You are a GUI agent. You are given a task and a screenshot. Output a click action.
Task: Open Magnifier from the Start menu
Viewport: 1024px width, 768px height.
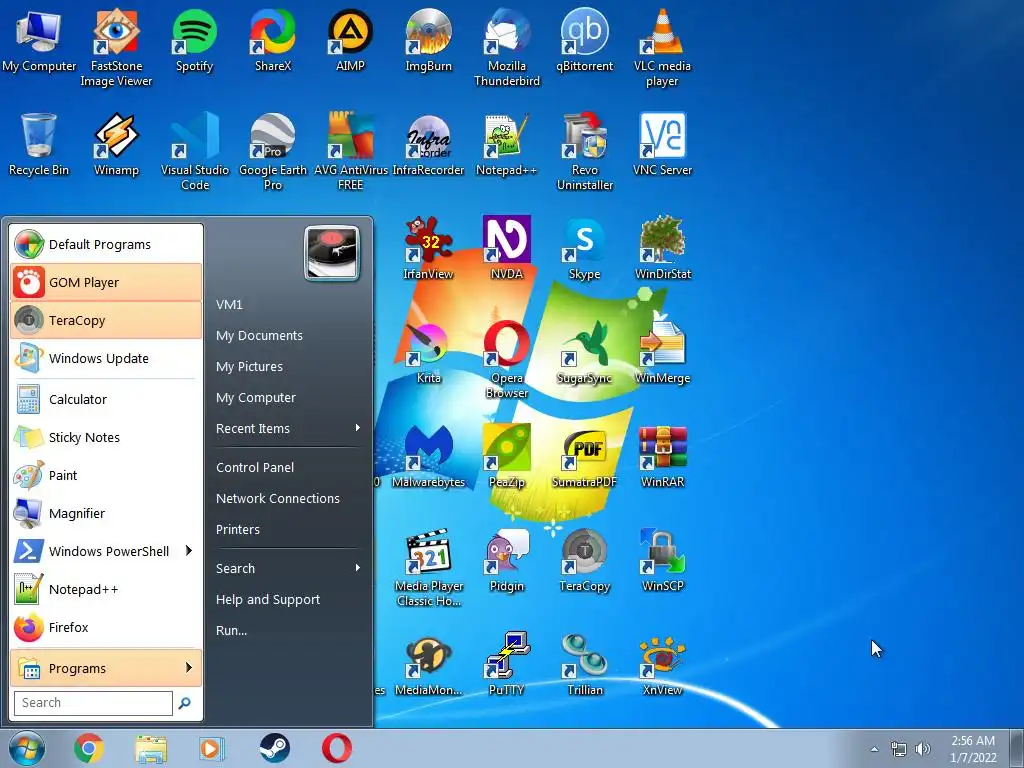click(x=106, y=513)
